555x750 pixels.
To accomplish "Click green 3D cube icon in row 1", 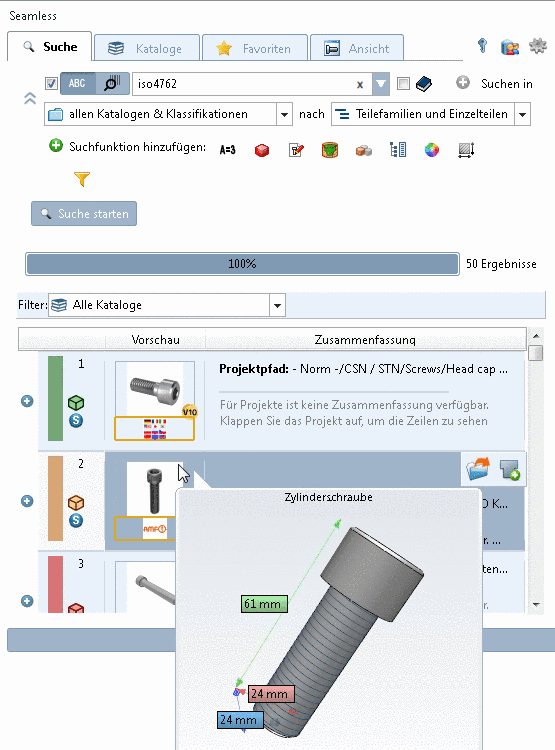I will point(76,403).
